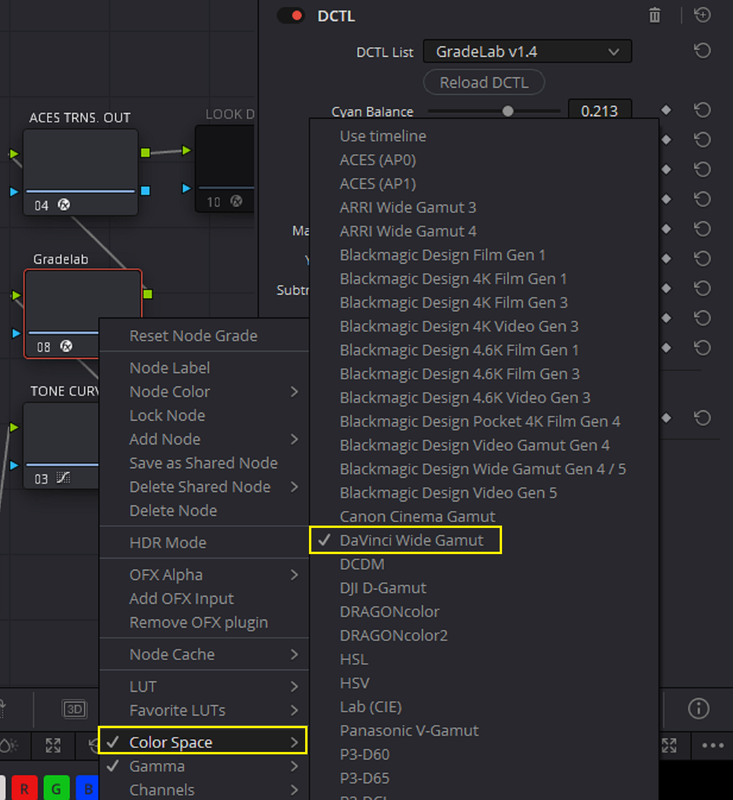Expand the Gamma submenu
This screenshot has height=800, width=733.
tap(204, 766)
